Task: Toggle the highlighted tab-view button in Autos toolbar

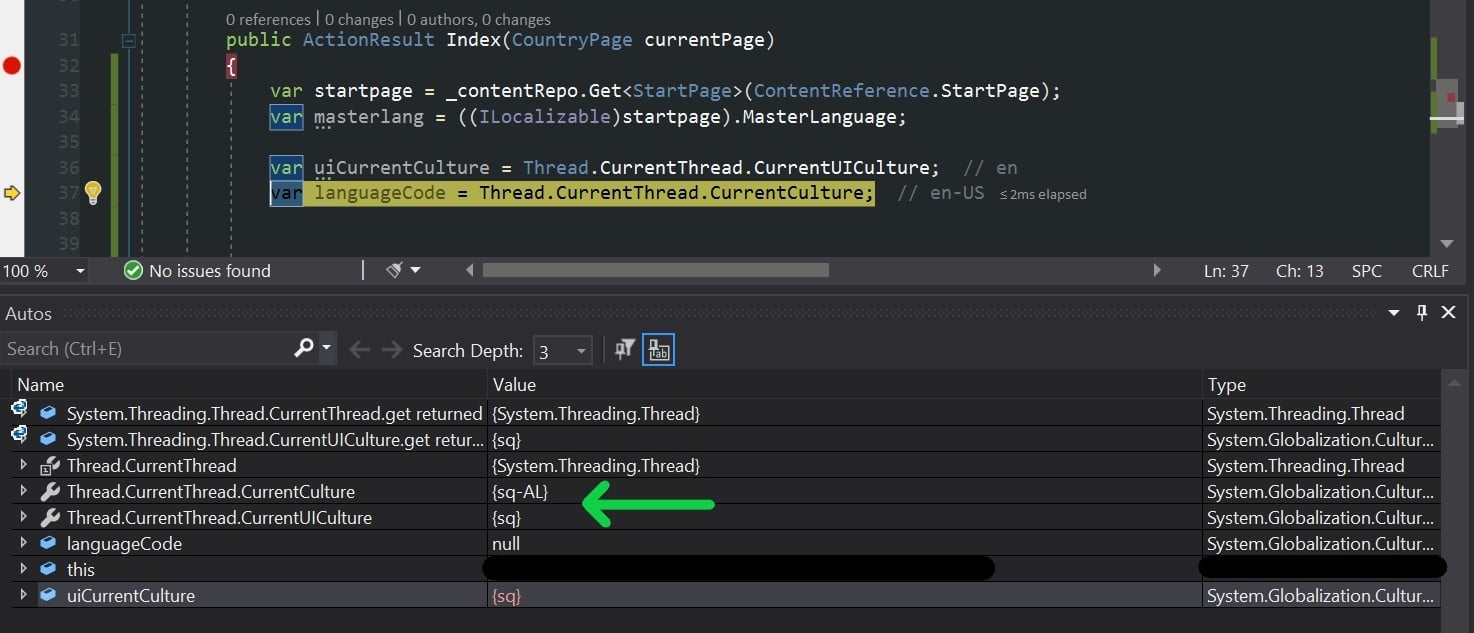Action: pyautogui.click(x=658, y=349)
